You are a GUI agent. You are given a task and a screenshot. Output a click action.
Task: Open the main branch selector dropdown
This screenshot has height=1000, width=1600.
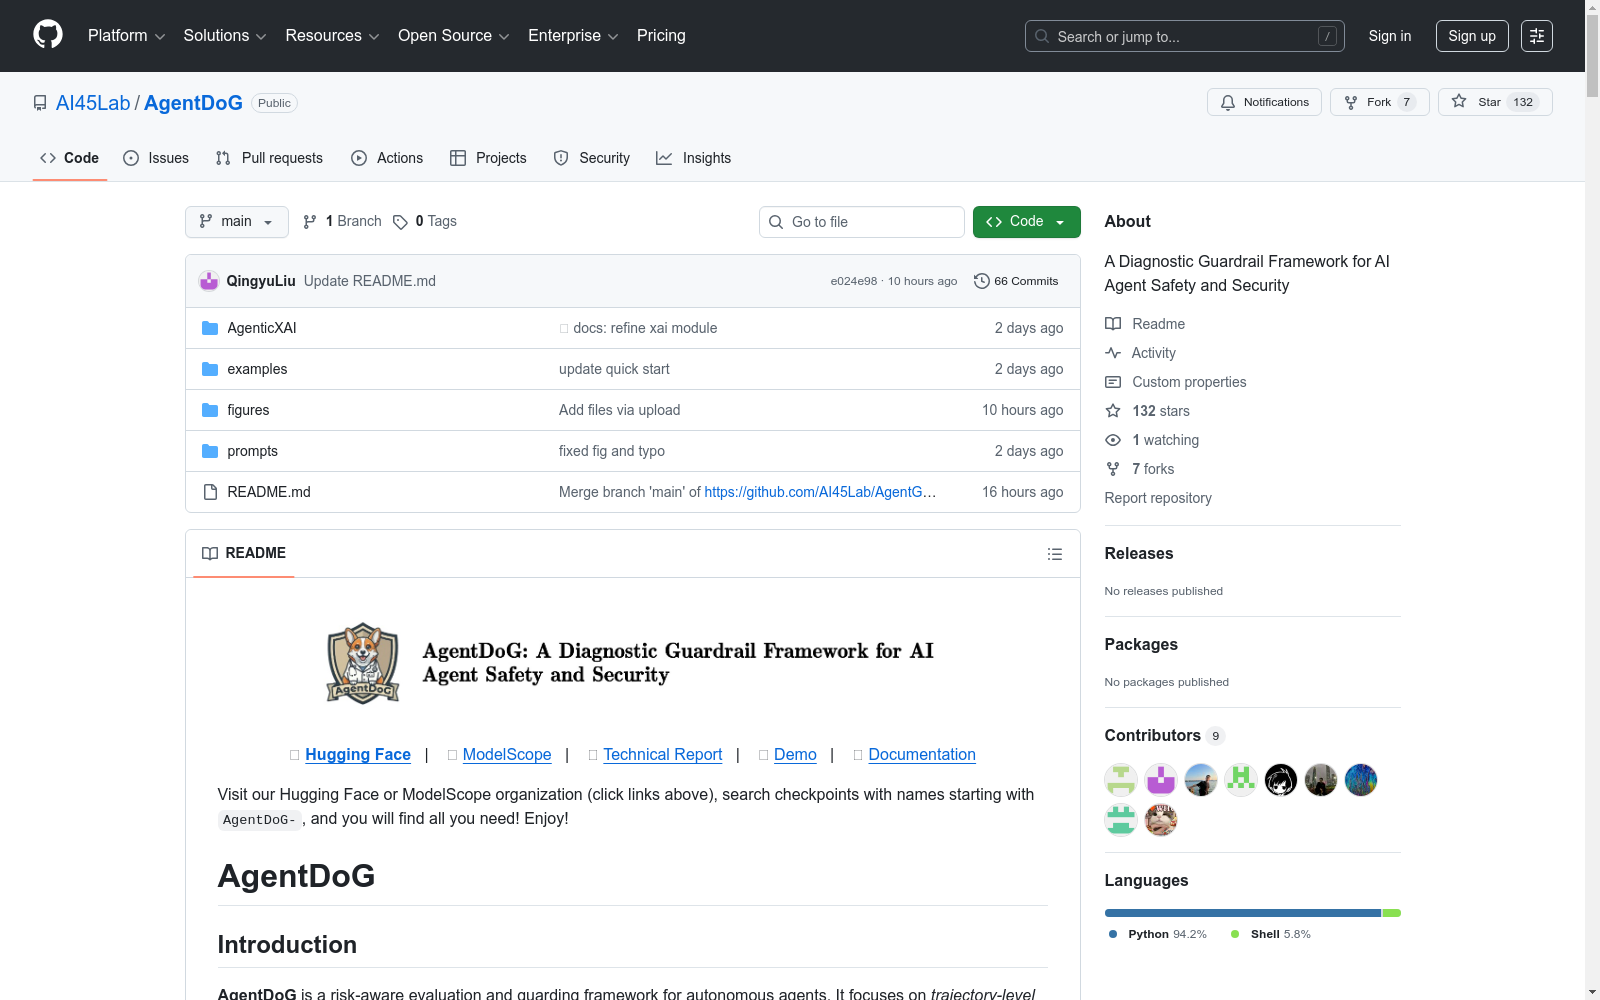click(x=237, y=222)
